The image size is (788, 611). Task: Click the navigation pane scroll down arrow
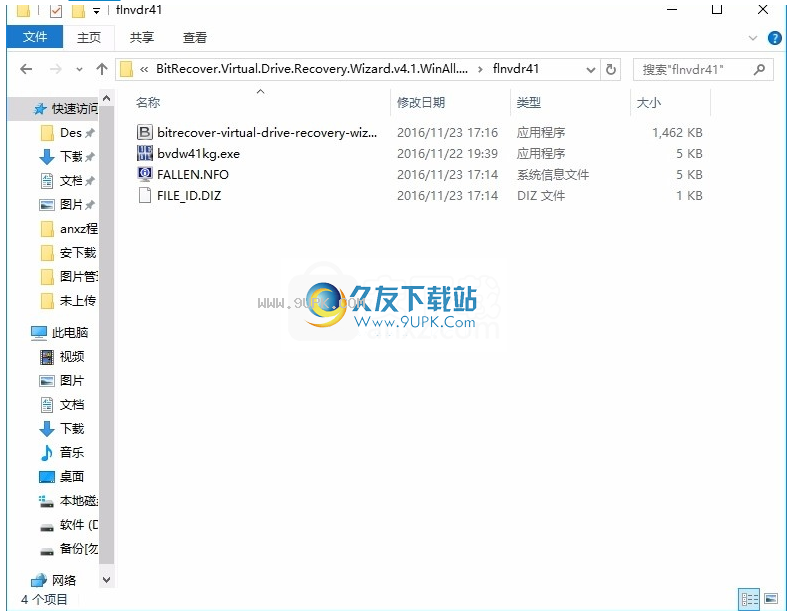107,580
